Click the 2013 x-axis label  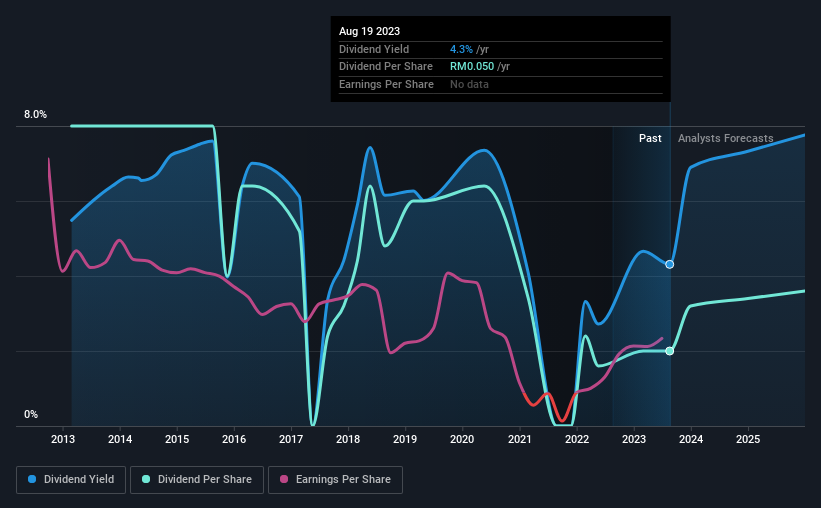(63, 439)
